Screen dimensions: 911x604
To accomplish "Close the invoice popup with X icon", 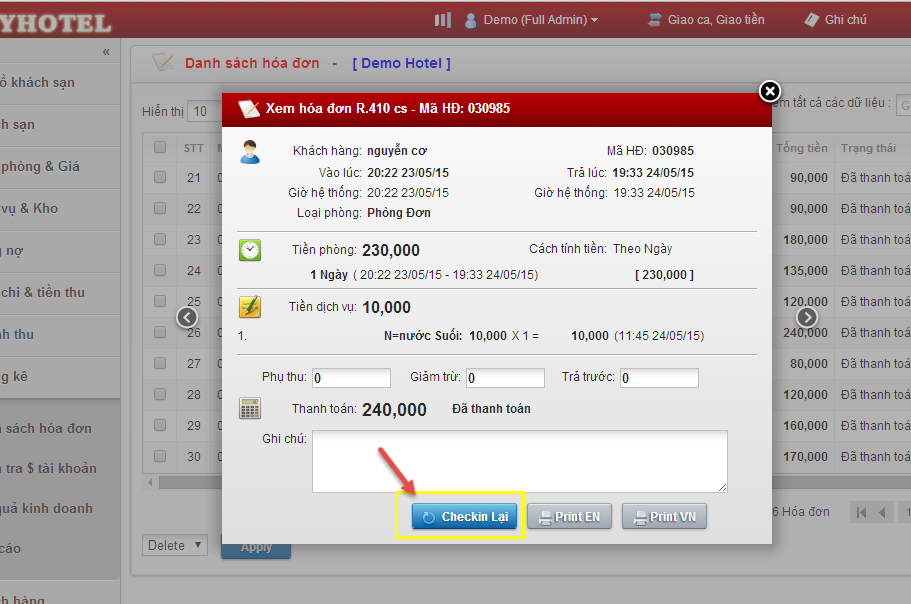I will (x=769, y=92).
